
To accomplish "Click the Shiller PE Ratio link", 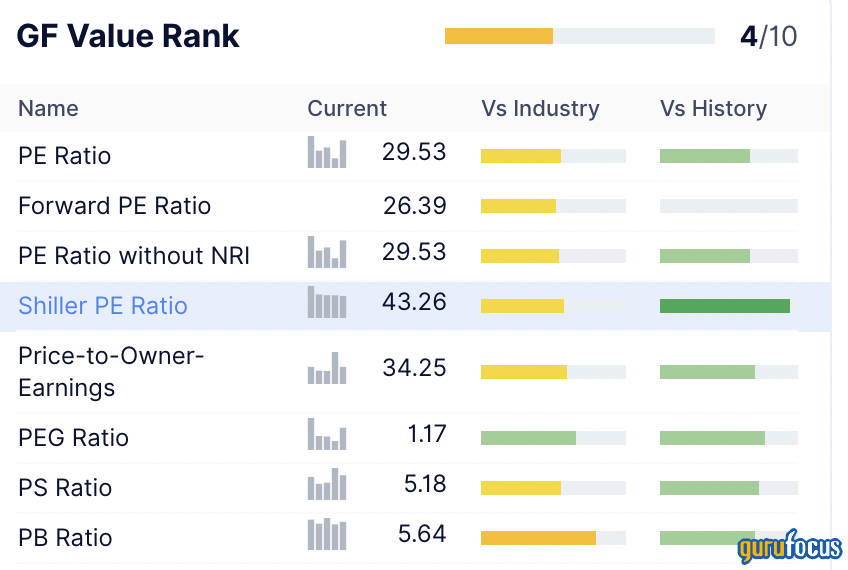I will point(103,306).
